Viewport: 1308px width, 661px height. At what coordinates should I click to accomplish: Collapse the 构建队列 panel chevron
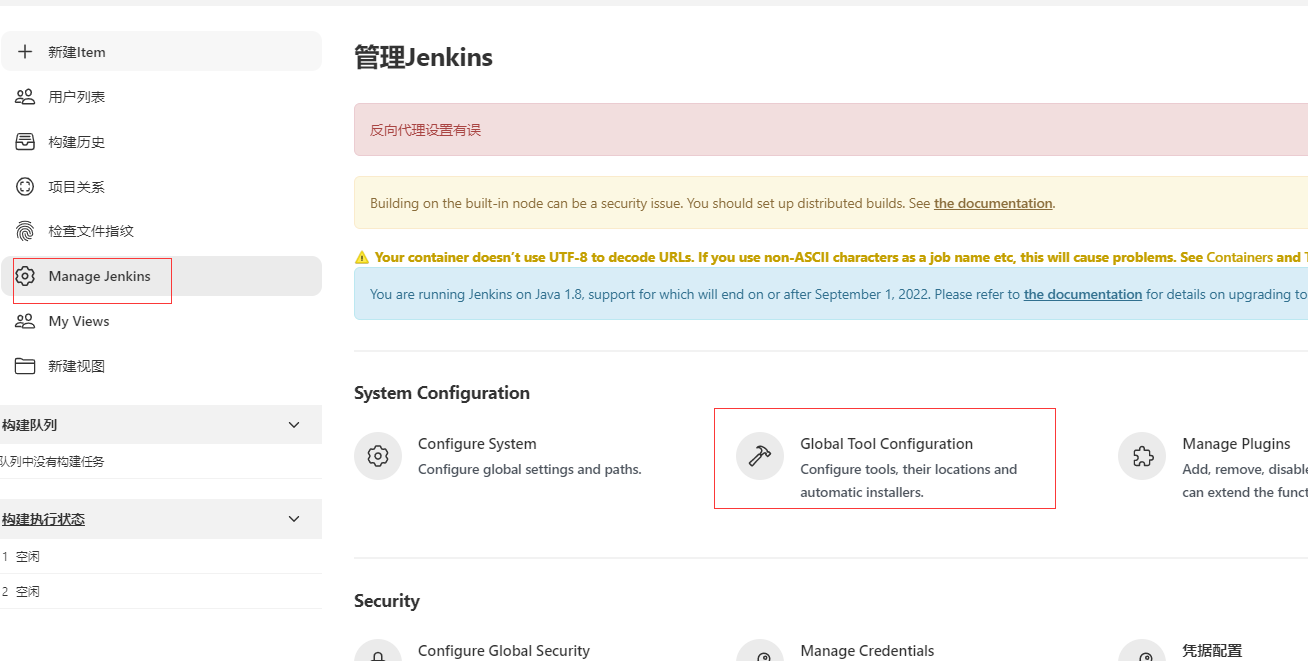(x=294, y=425)
